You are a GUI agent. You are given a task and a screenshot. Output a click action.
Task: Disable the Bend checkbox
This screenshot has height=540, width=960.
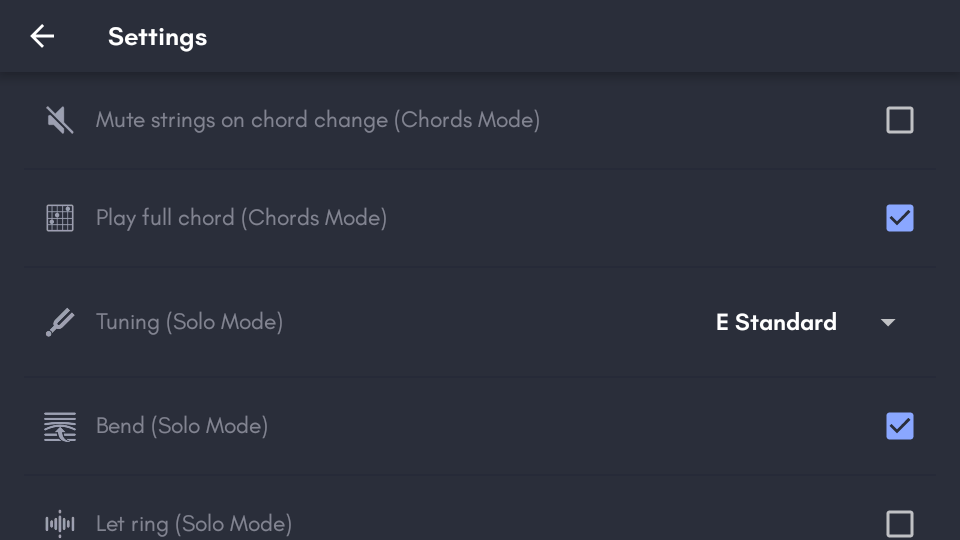tap(900, 426)
